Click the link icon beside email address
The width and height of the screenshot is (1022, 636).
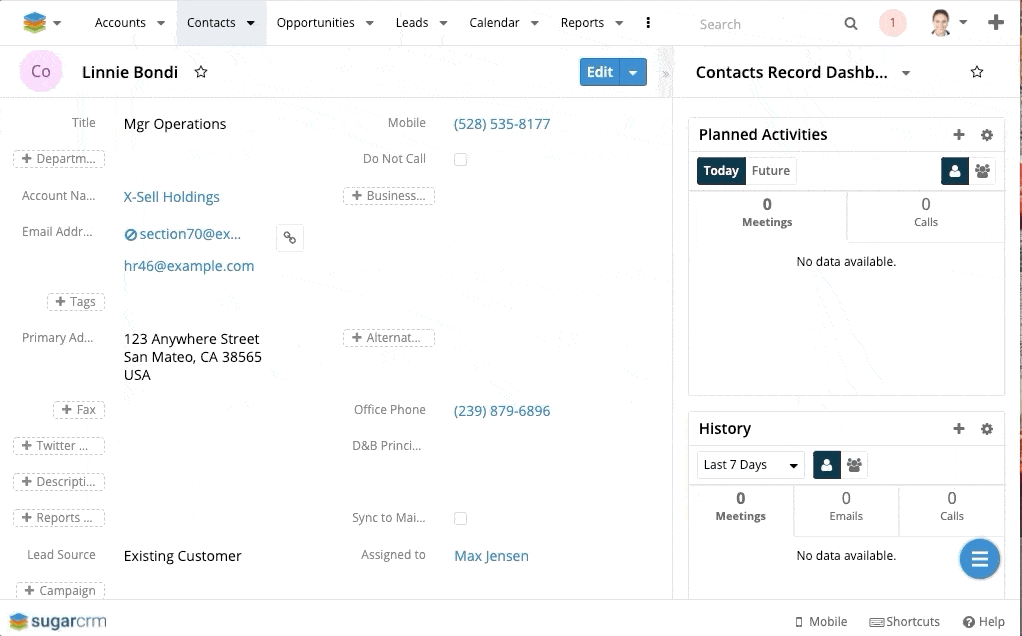coord(289,237)
